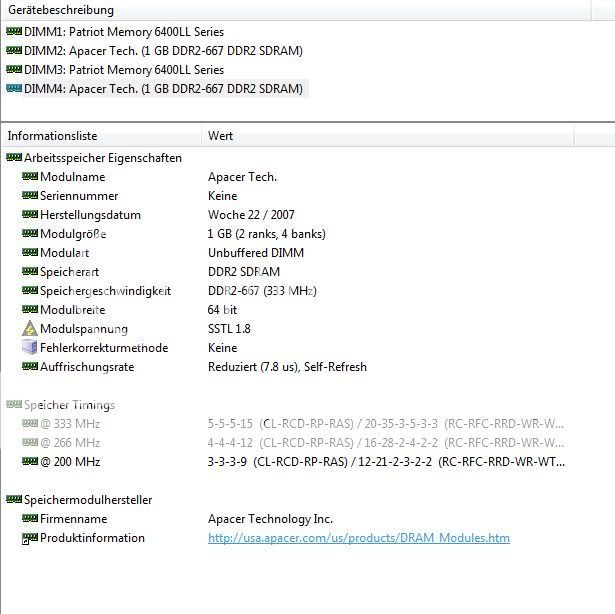
Task: Click the value 'Reduziert (7.8 us), Self-Refresh'
Action: tap(287, 367)
